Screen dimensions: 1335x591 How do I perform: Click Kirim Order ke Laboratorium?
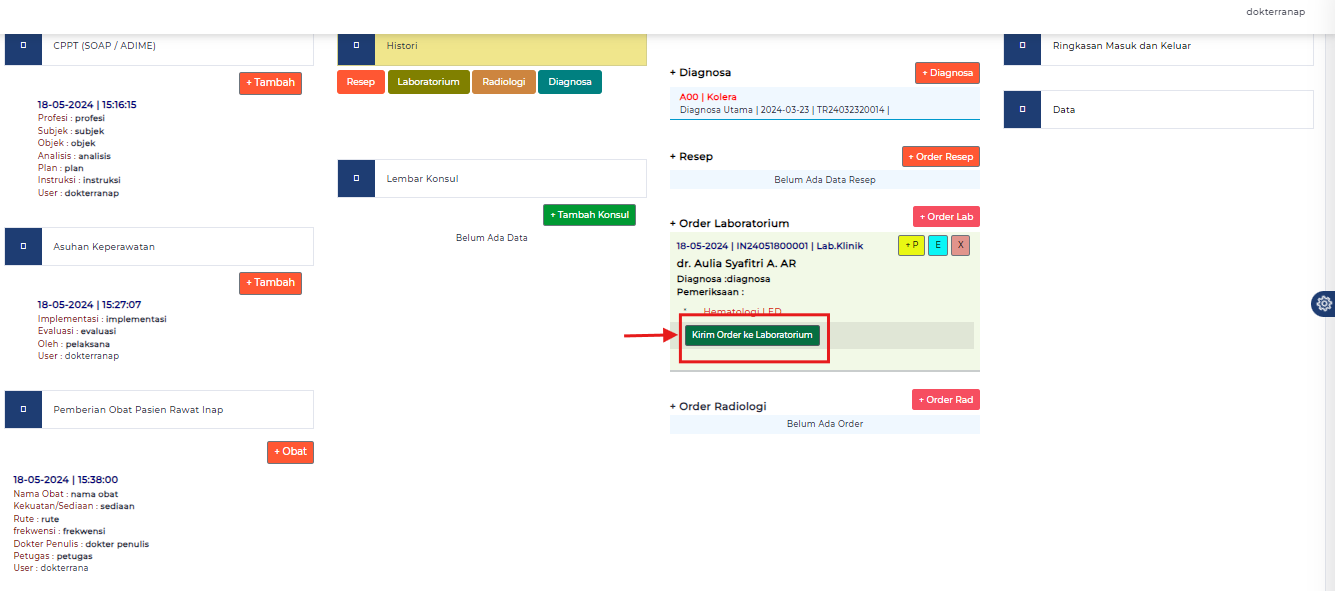pyautogui.click(x=751, y=335)
